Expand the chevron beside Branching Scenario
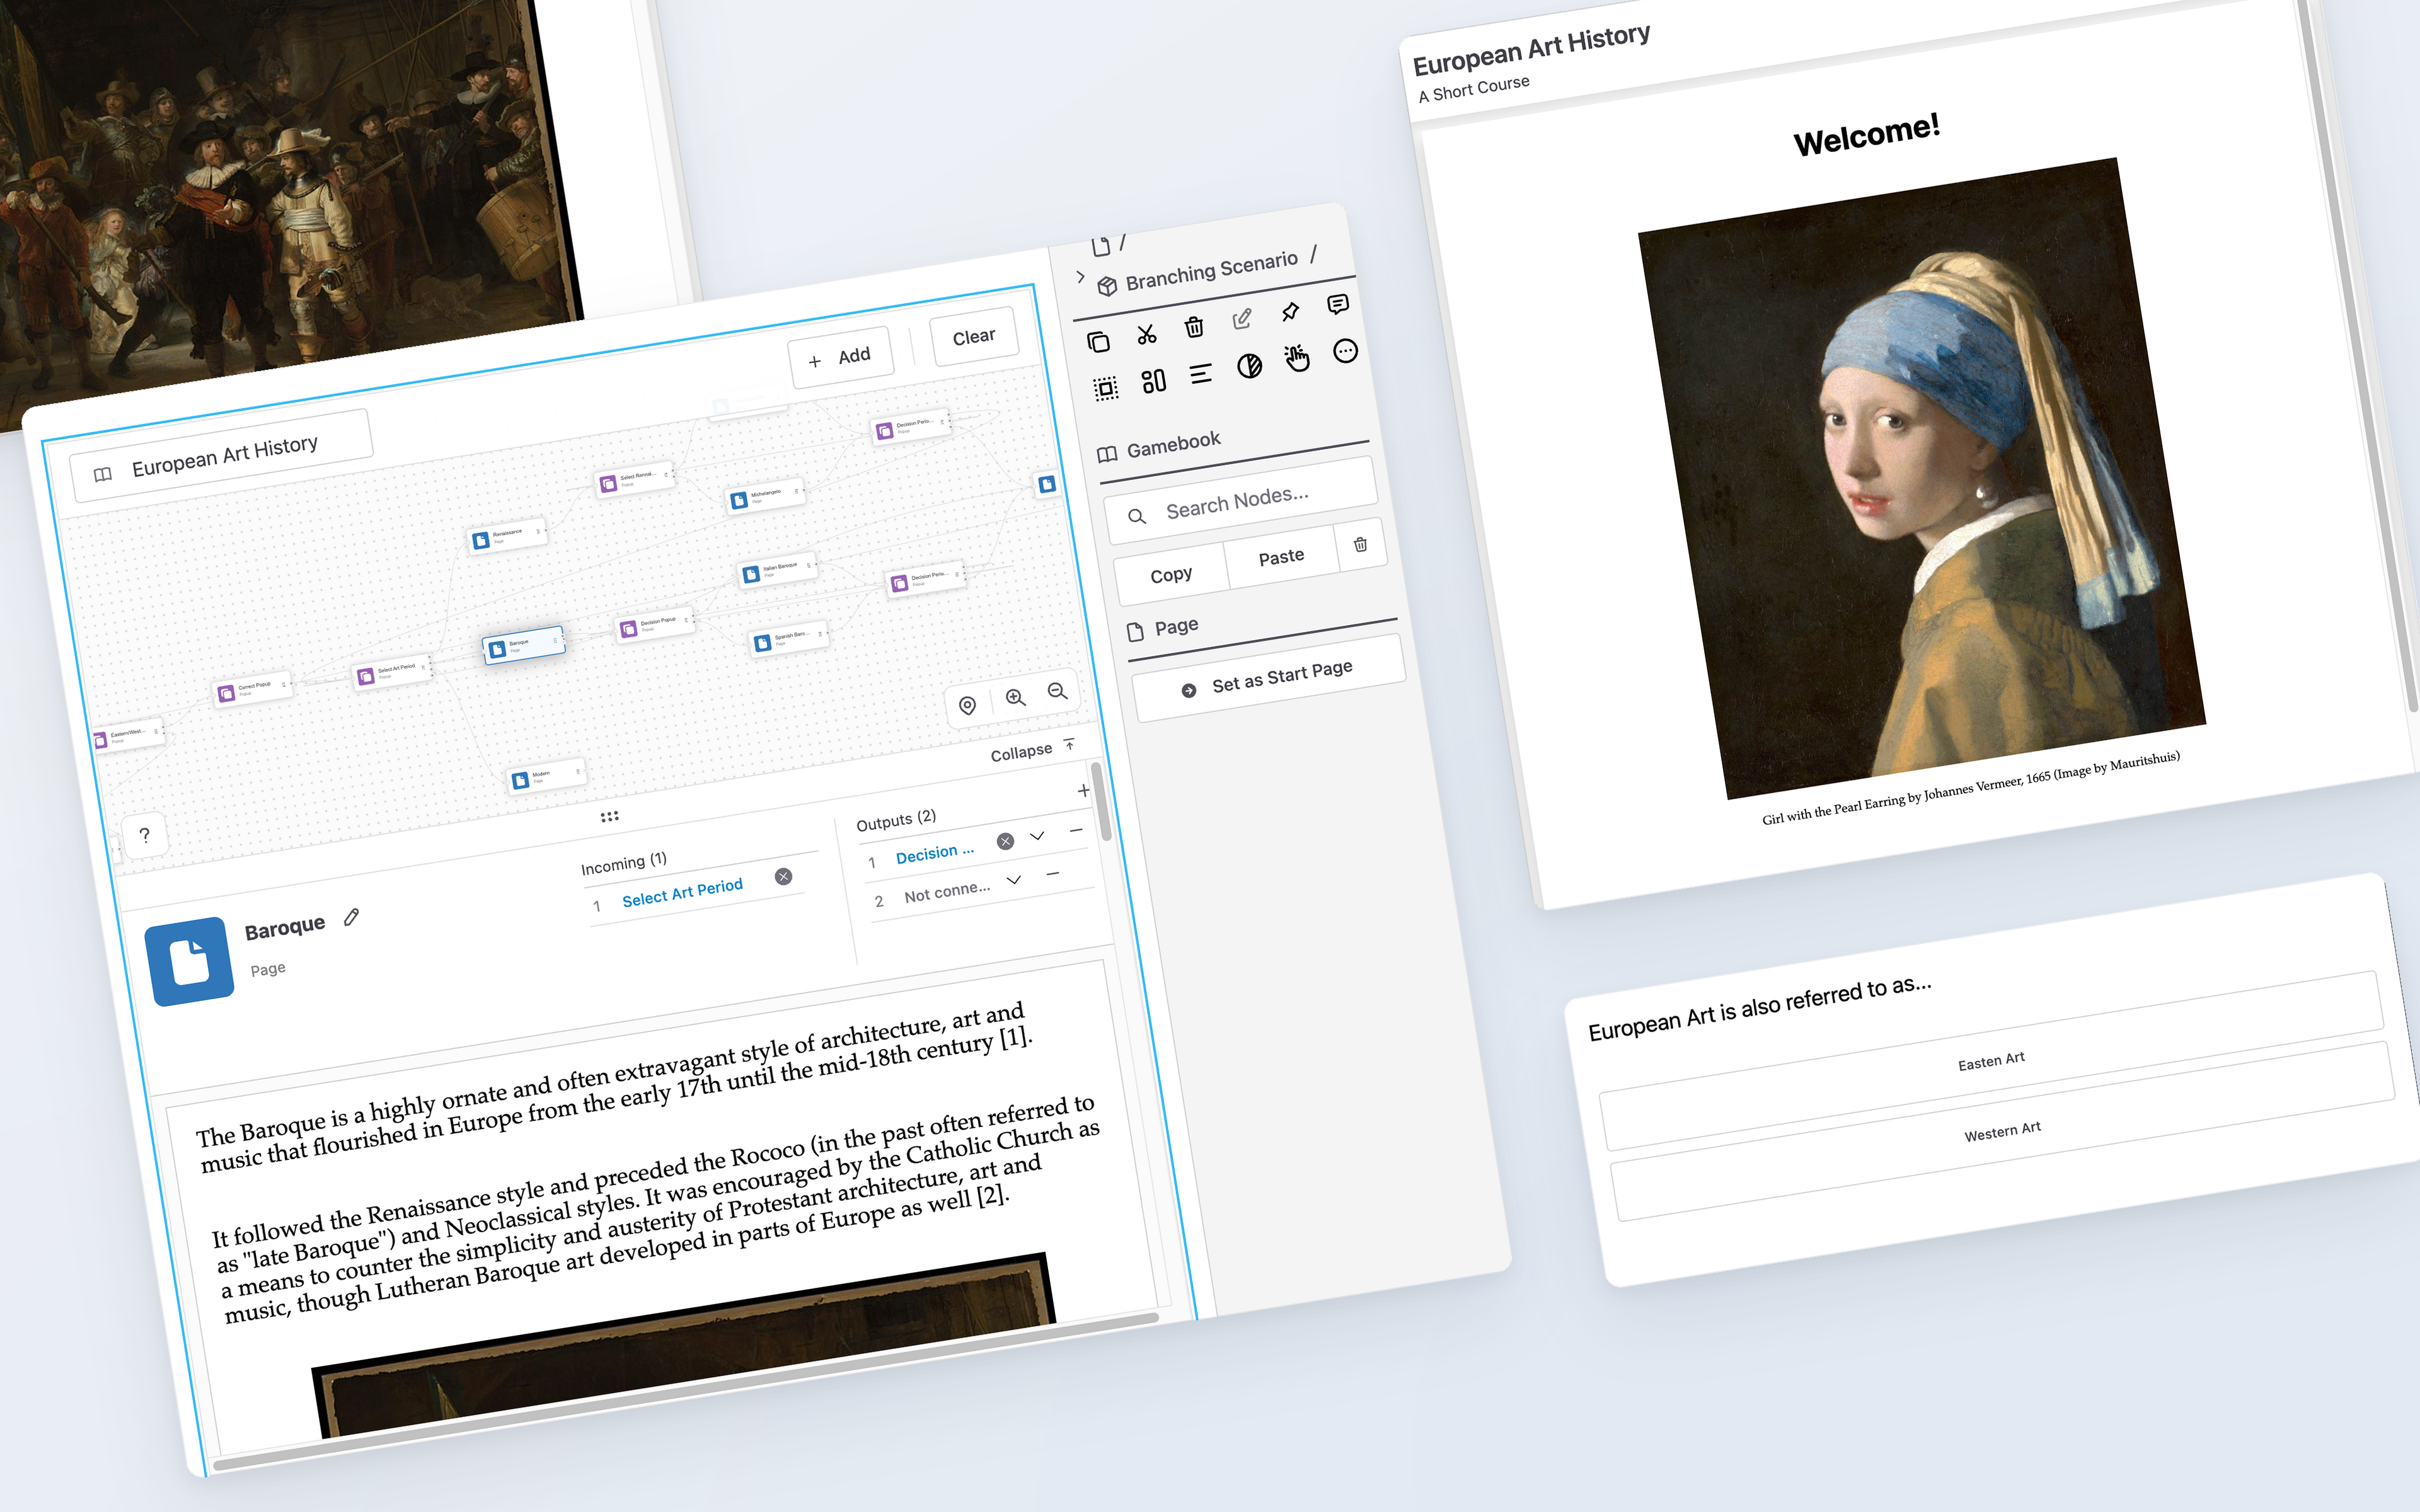 coord(1080,276)
